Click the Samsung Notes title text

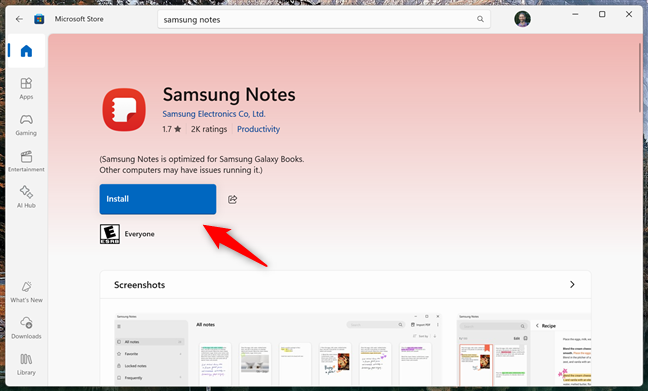229,95
